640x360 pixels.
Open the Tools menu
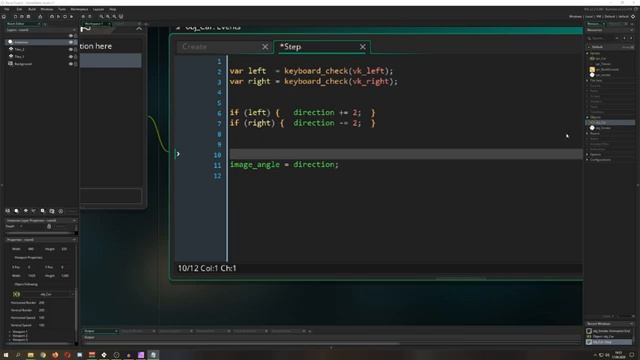tap(62, 9)
